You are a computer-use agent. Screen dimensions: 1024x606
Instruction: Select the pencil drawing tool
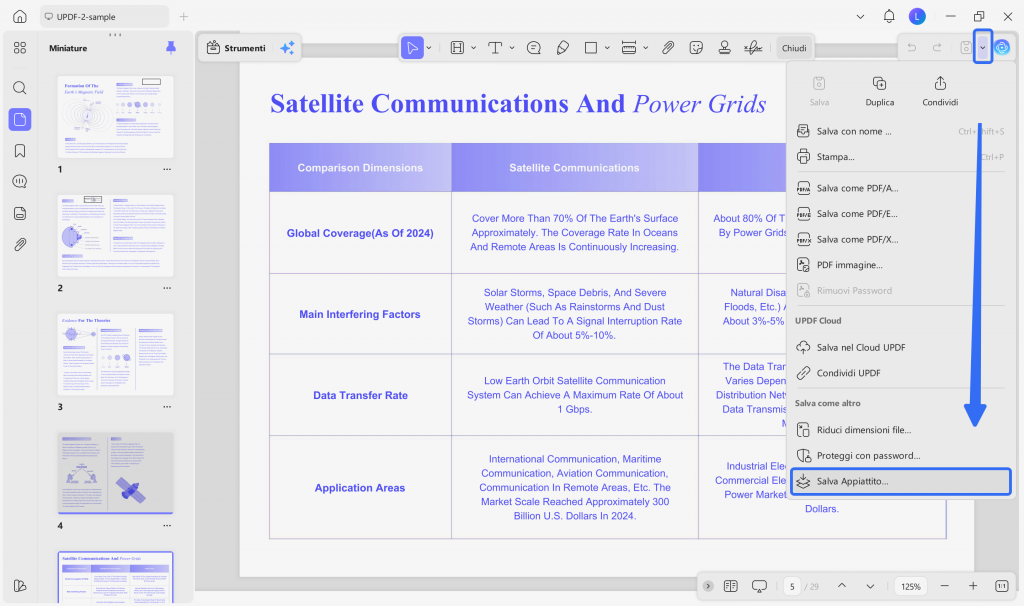coord(562,48)
